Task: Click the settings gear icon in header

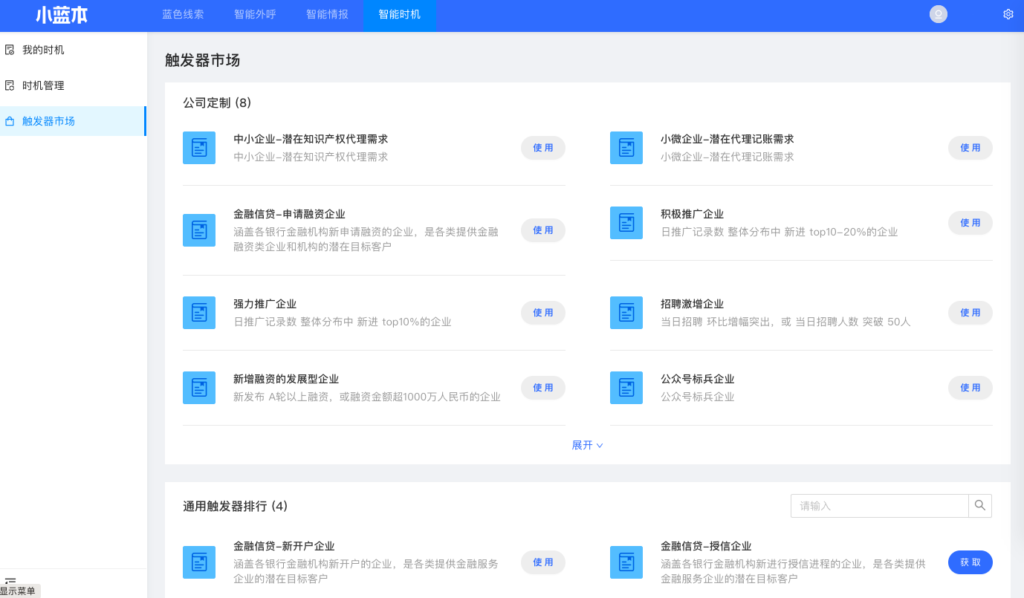Action: (1008, 14)
